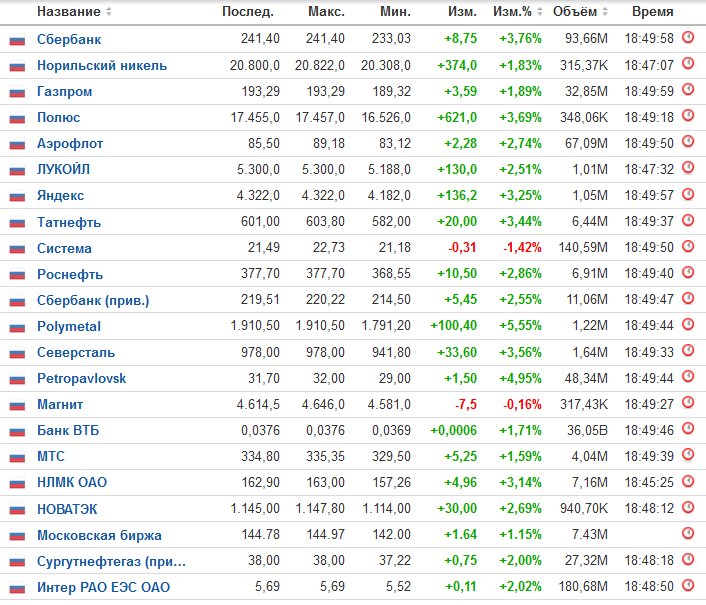Click the clock icon in Petropavlovsk row
Image resolution: width=706 pixels, height=605 pixels.
point(688,376)
